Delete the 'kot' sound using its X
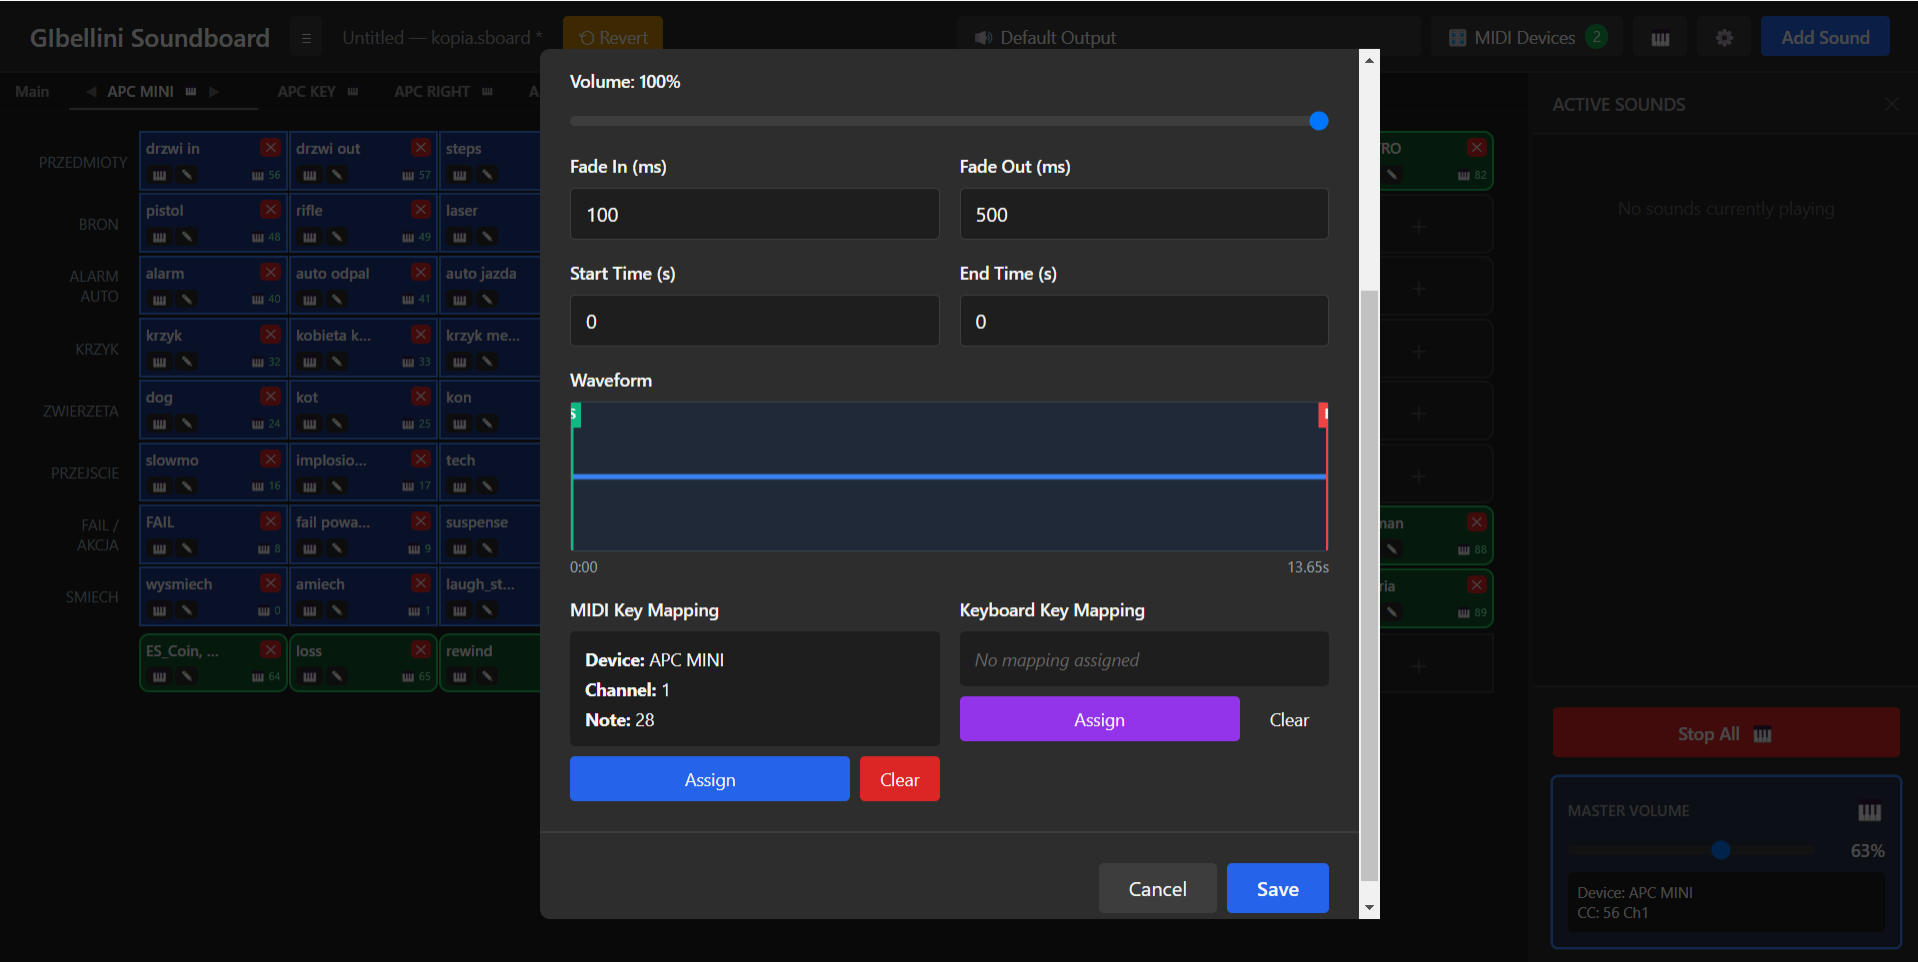The image size is (1918, 962). pos(421,397)
